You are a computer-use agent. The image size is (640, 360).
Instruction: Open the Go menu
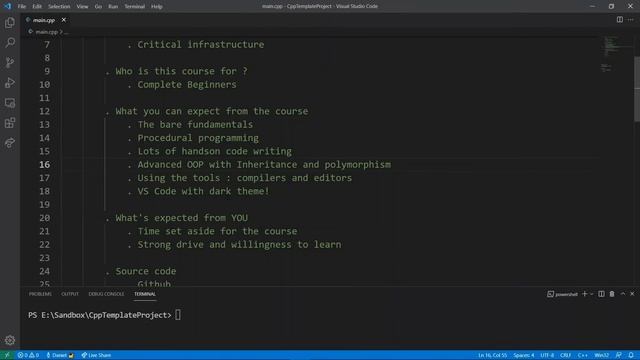98,6
